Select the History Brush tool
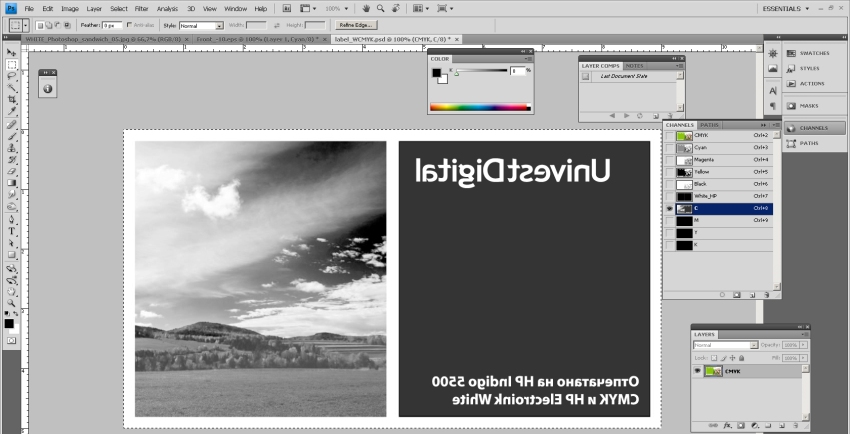 click(x=11, y=160)
